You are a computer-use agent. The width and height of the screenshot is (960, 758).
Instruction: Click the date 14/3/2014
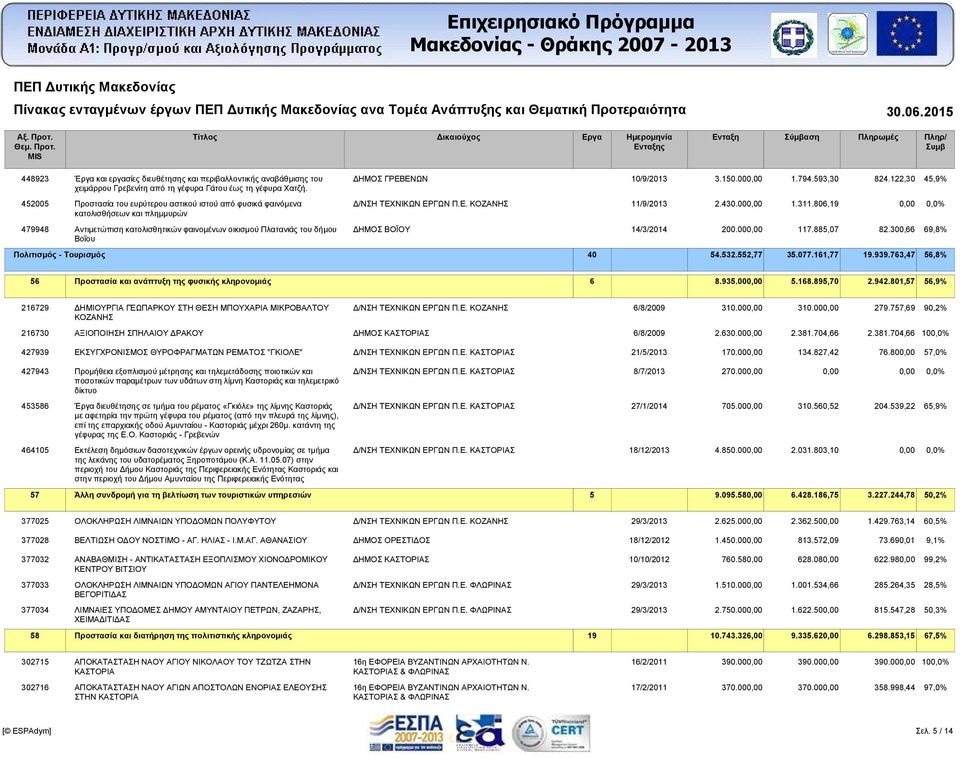(x=649, y=230)
